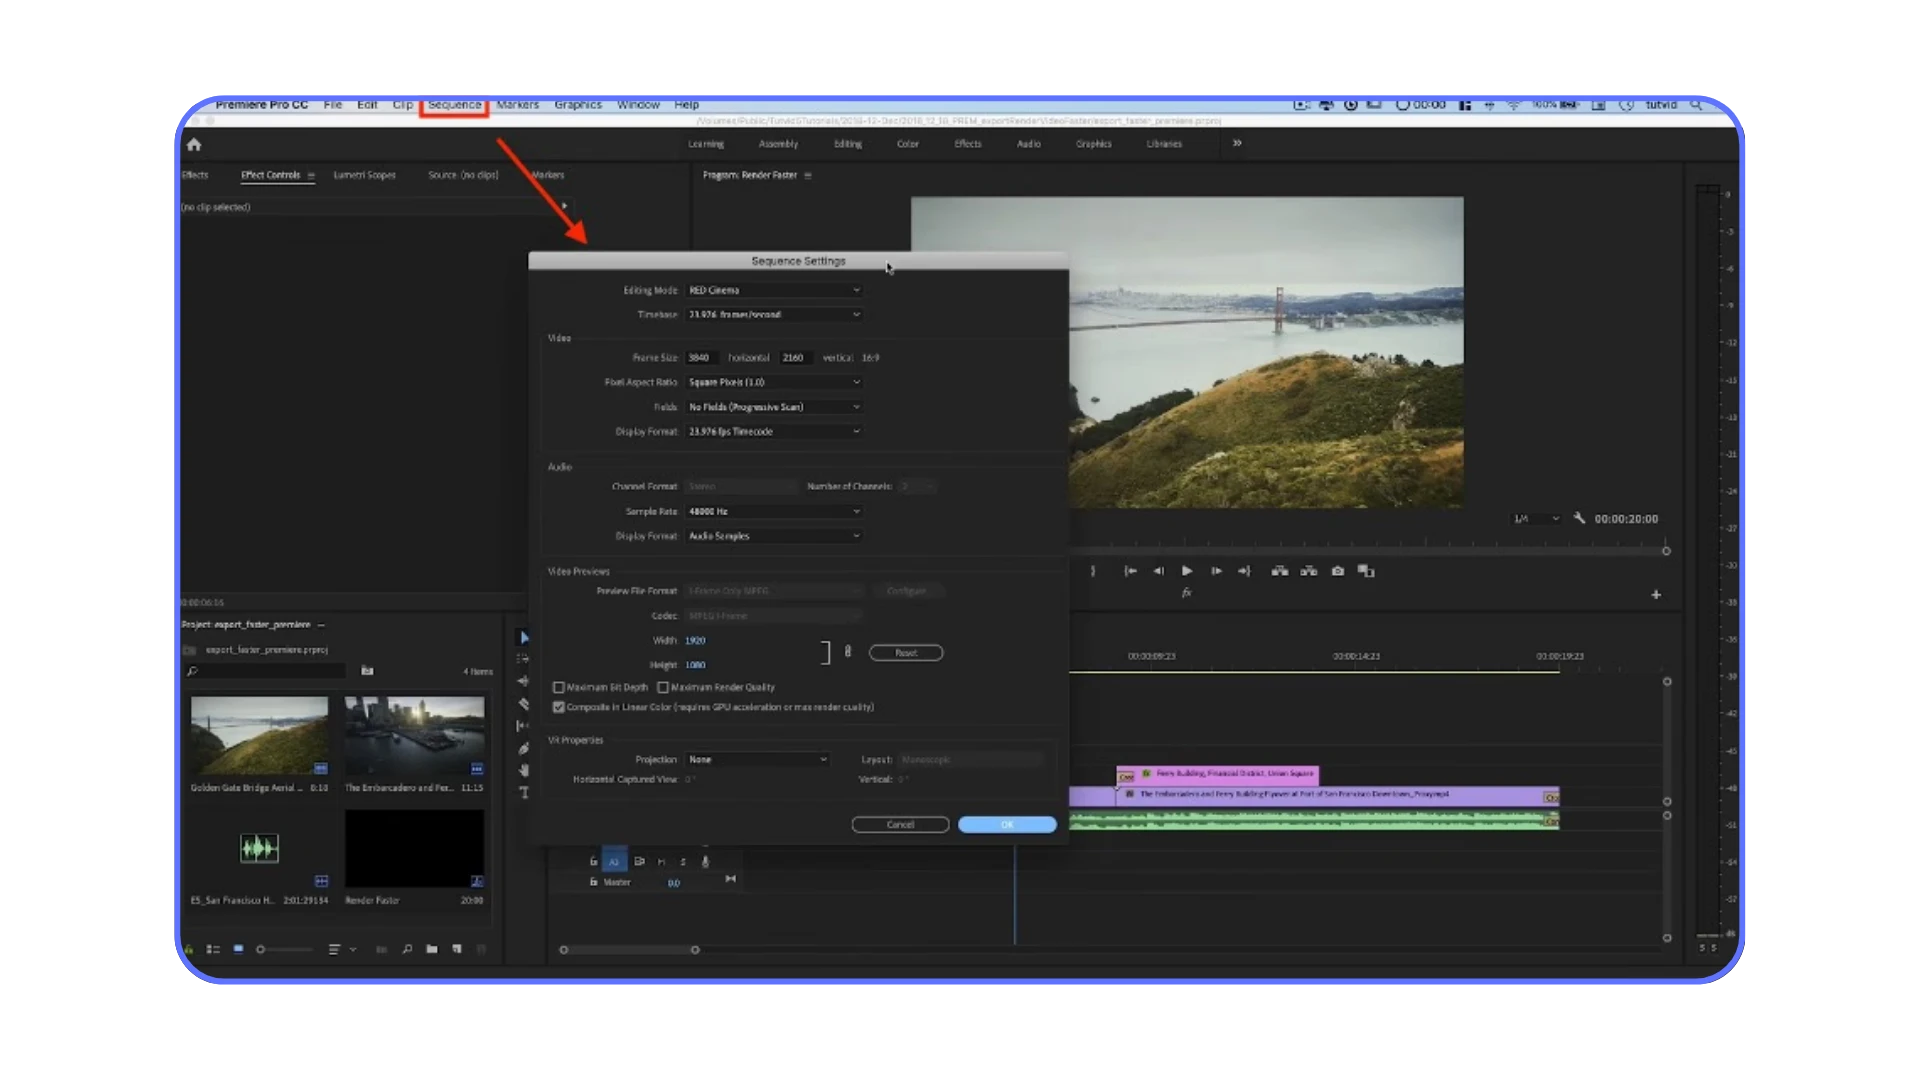Click the Reset button
The image size is (1920, 1080).
[906, 653]
